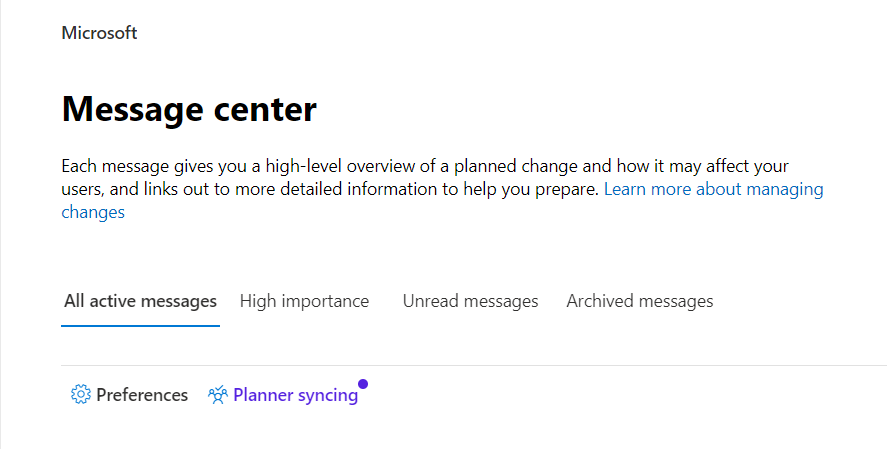Click the blue underline beneath All active messages
The image size is (887, 449).
coord(140,325)
